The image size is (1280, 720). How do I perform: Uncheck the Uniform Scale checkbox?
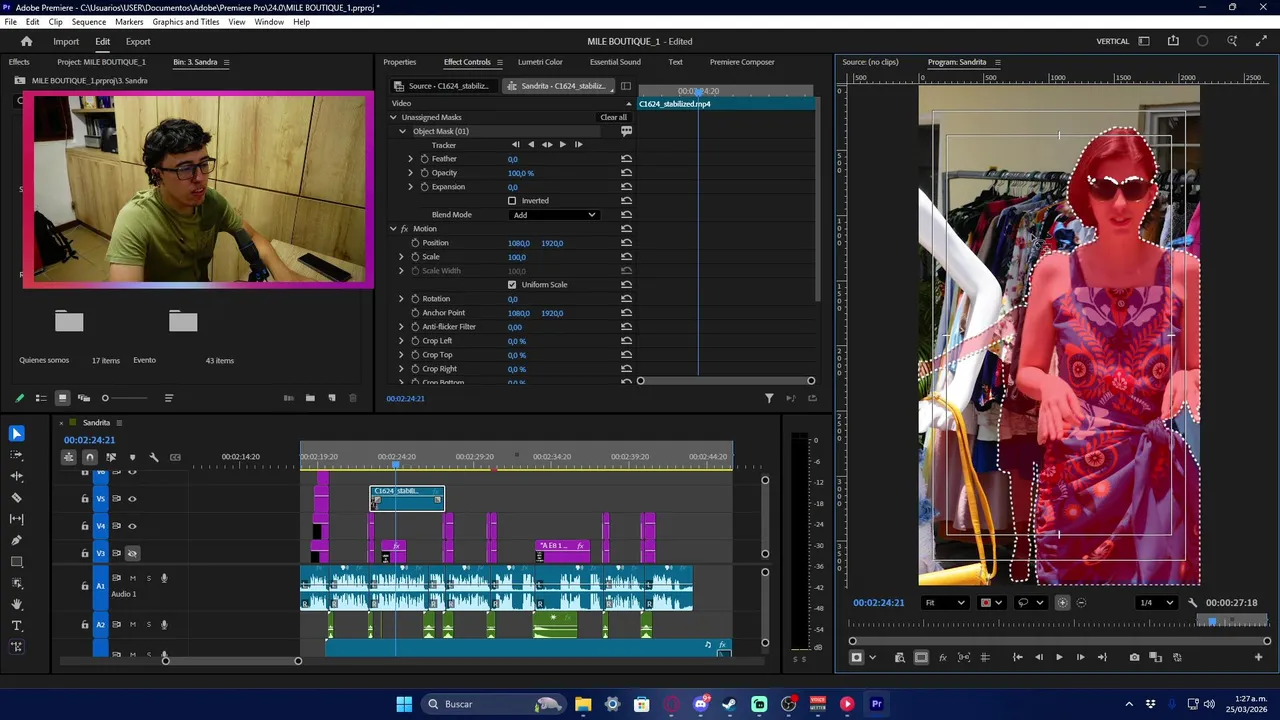pos(512,285)
